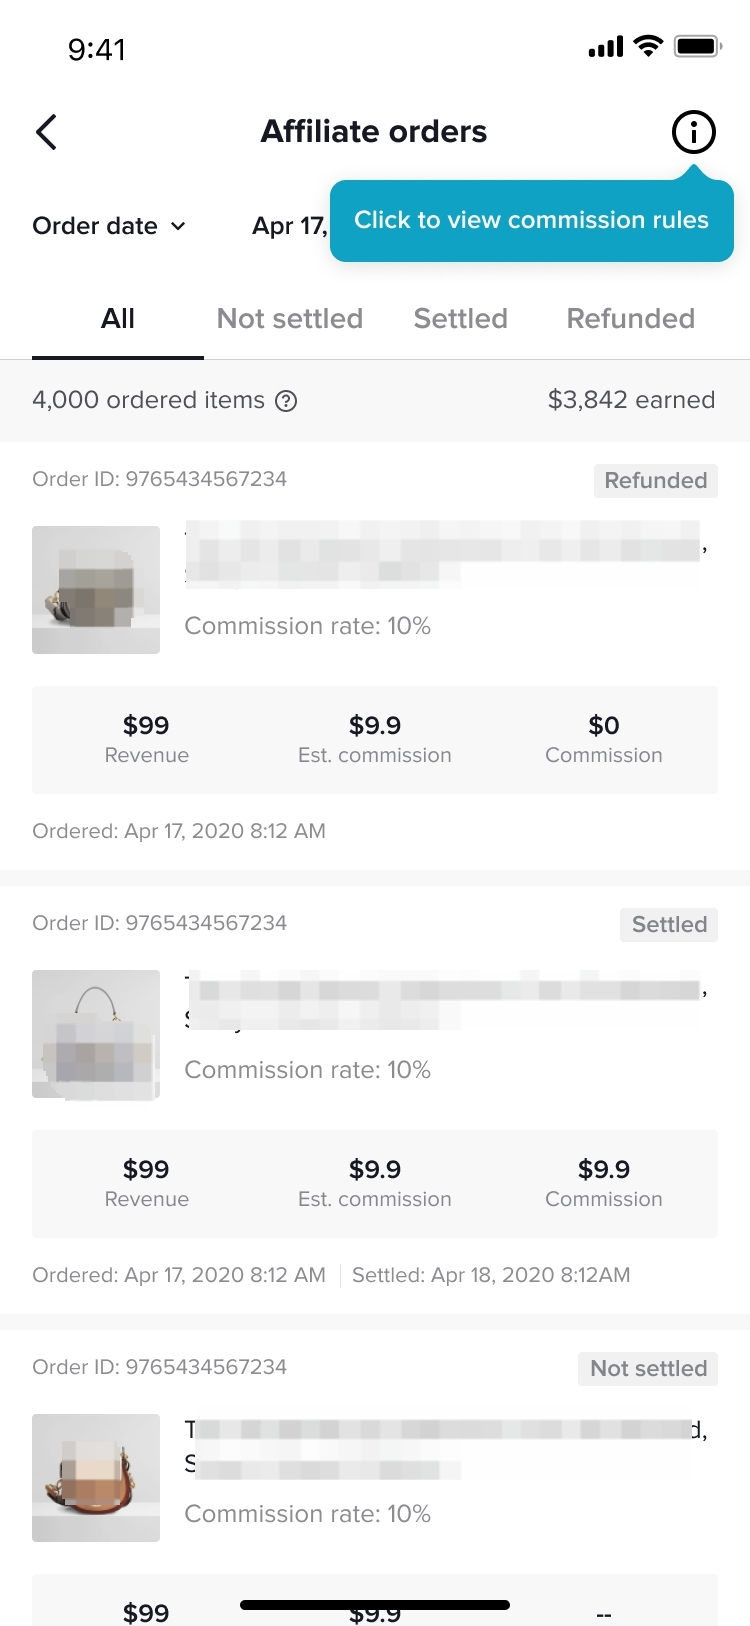The width and height of the screenshot is (750, 1626).
Task: Tap the Refunded status badge
Action: (655, 481)
